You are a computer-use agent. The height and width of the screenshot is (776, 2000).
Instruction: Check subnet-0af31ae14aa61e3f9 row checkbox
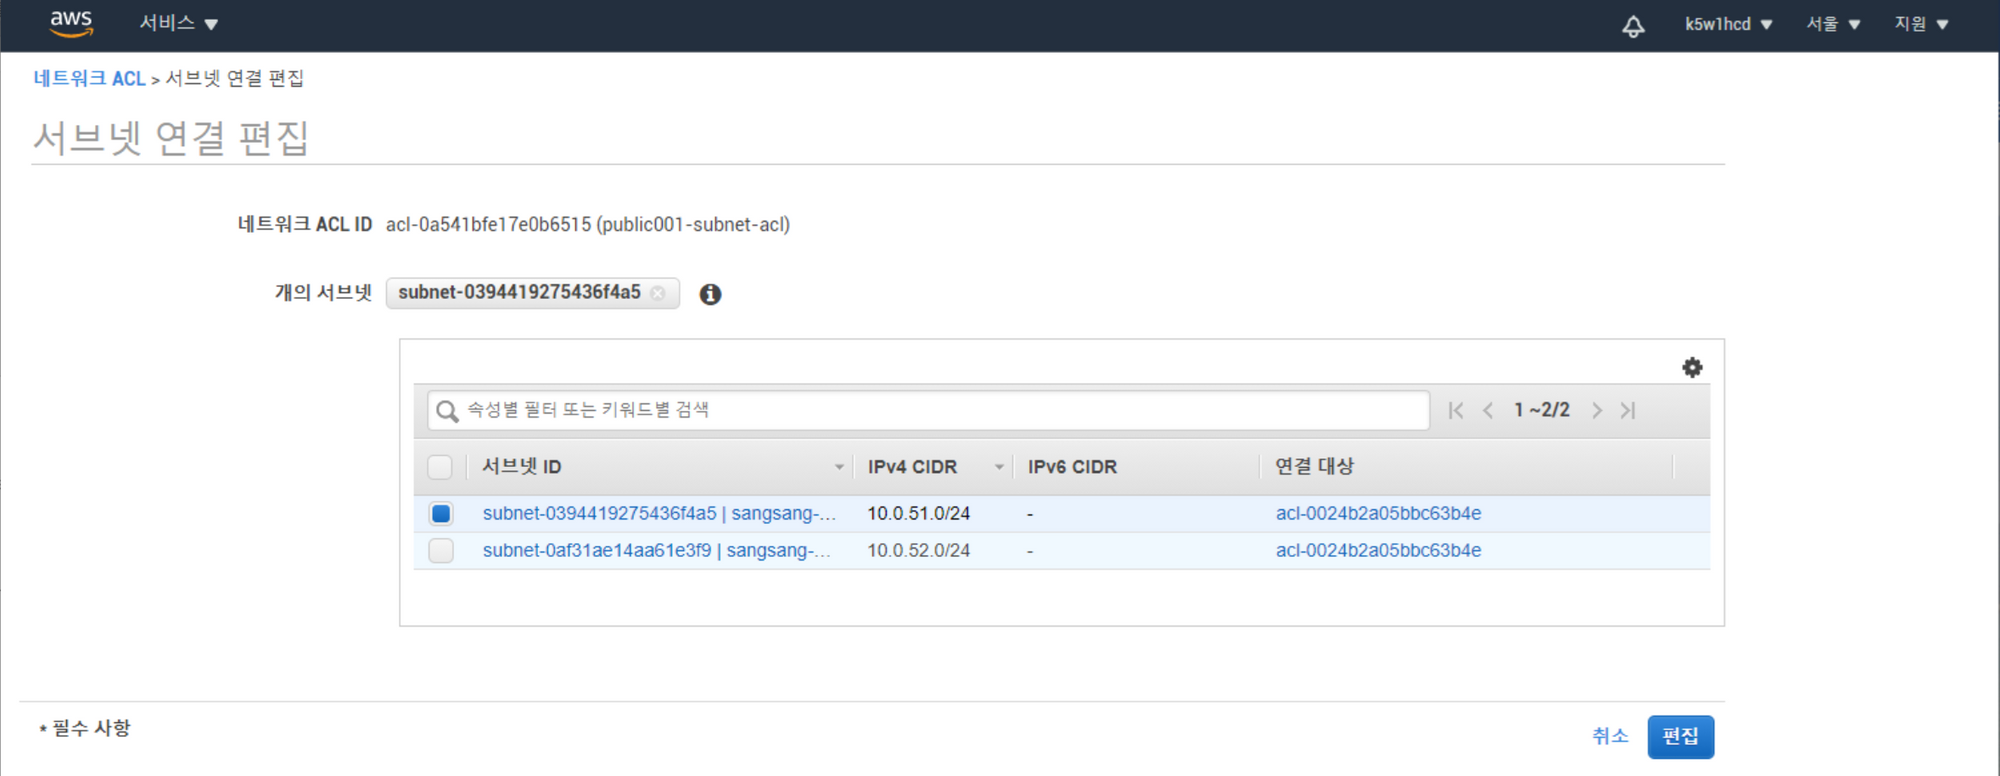(x=441, y=551)
